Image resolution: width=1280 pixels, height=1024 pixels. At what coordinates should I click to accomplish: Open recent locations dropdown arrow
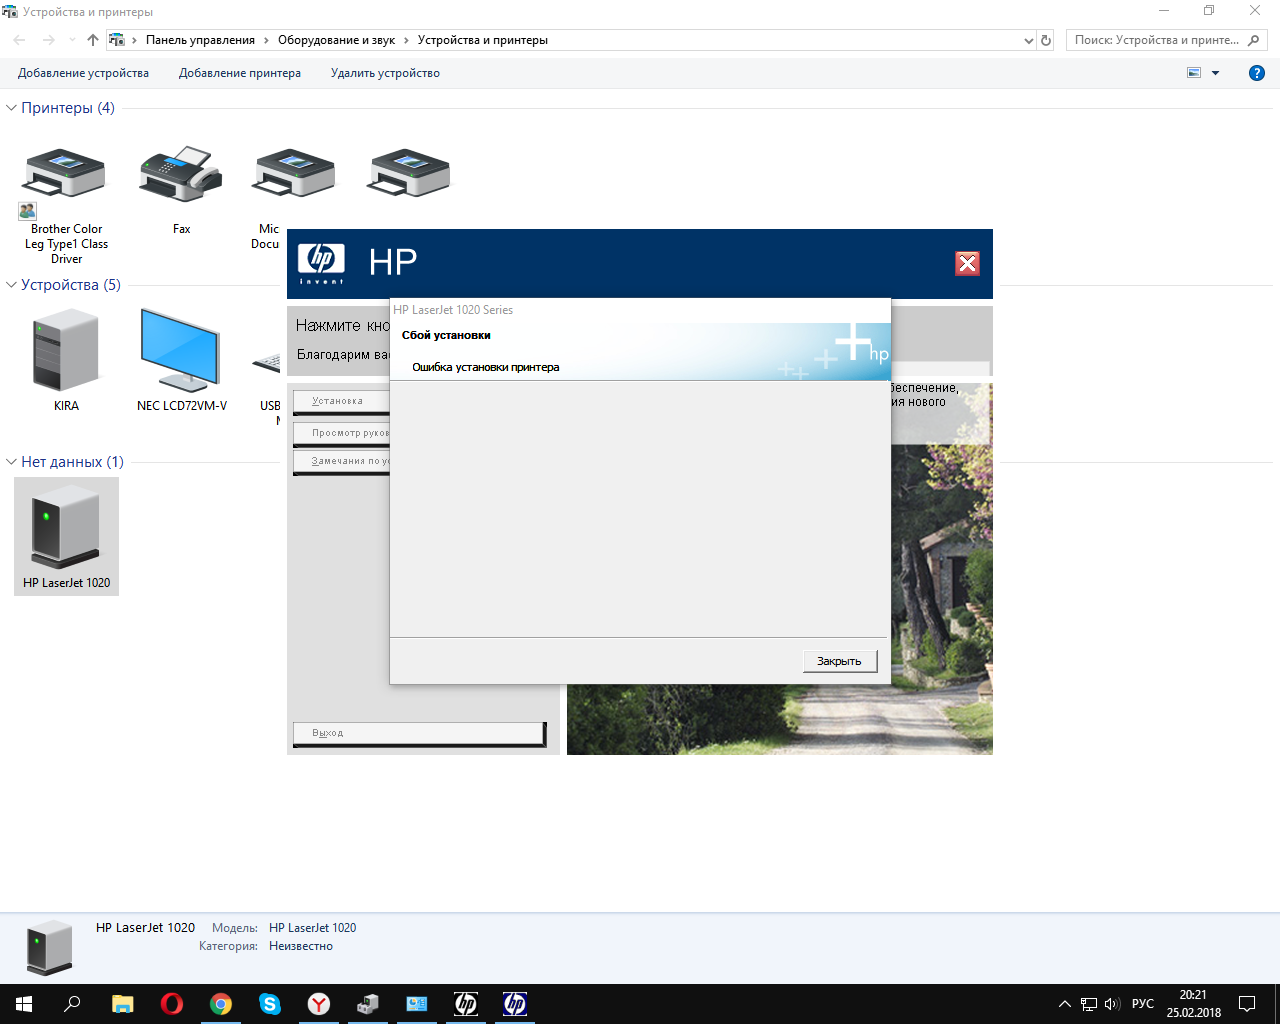tap(72, 40)
